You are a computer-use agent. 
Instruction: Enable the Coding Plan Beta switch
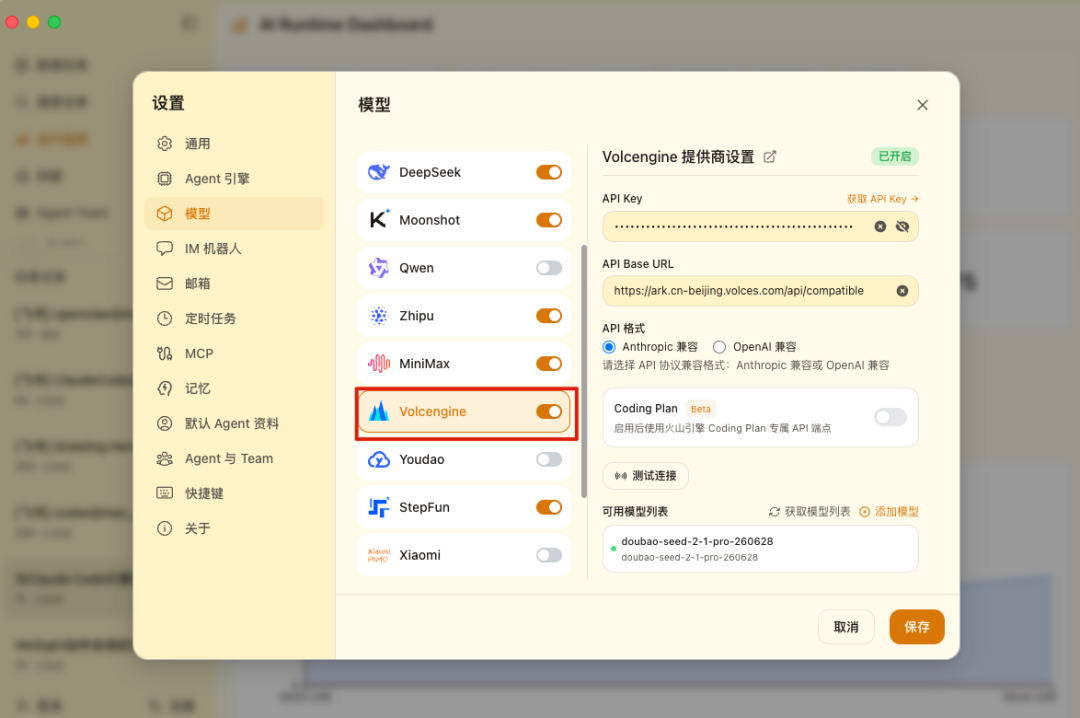(890, 417)
